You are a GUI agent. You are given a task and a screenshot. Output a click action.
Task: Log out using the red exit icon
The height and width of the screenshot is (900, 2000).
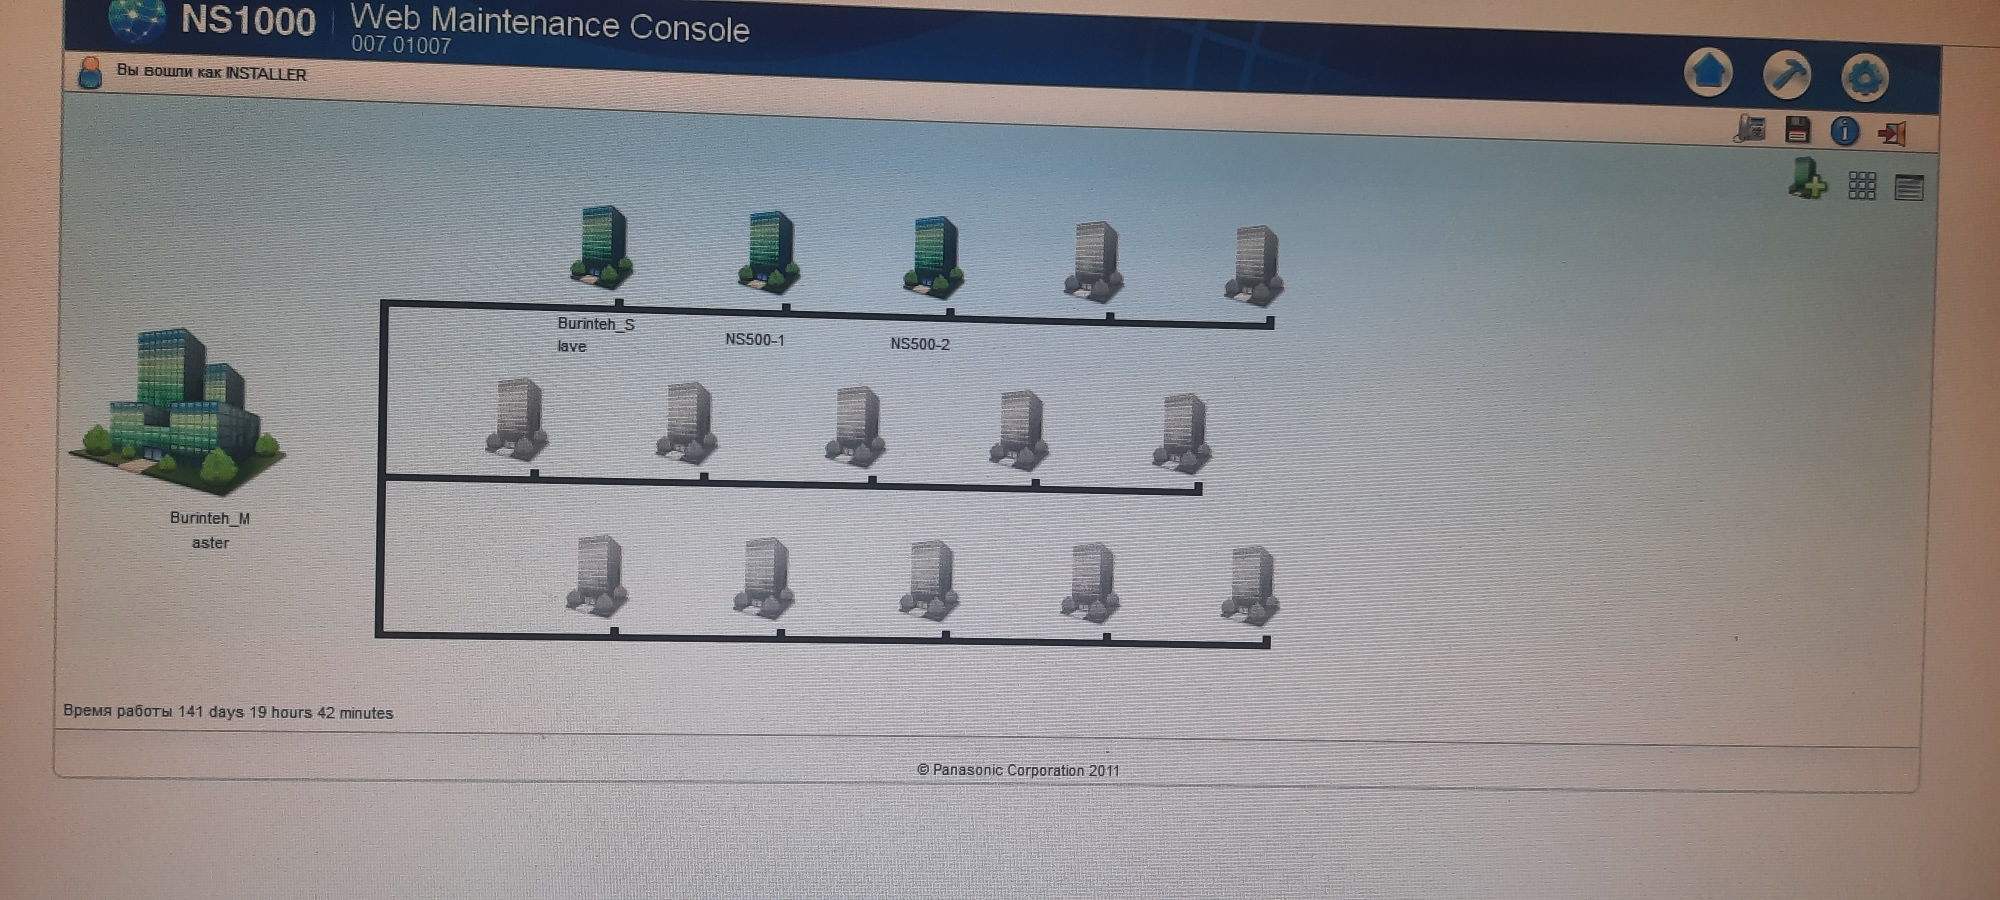(x=1892, y=133)
